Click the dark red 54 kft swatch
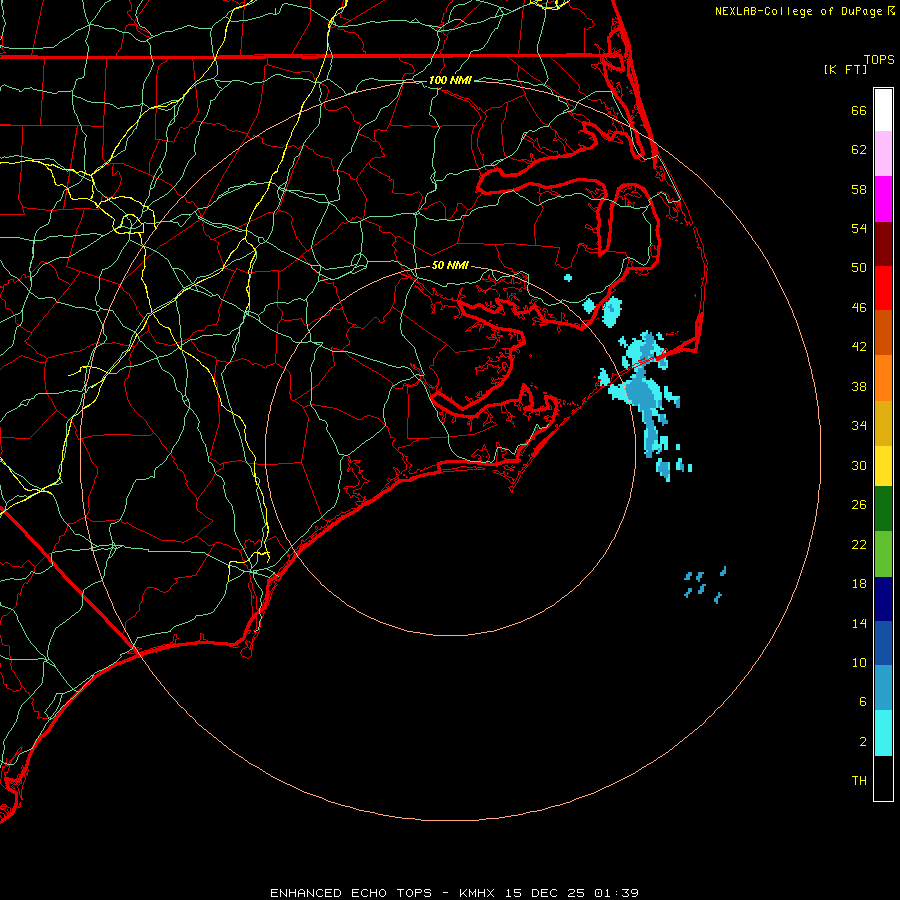Image resolution: width=900 pixels, height=900 pixels. coord(883,243)
